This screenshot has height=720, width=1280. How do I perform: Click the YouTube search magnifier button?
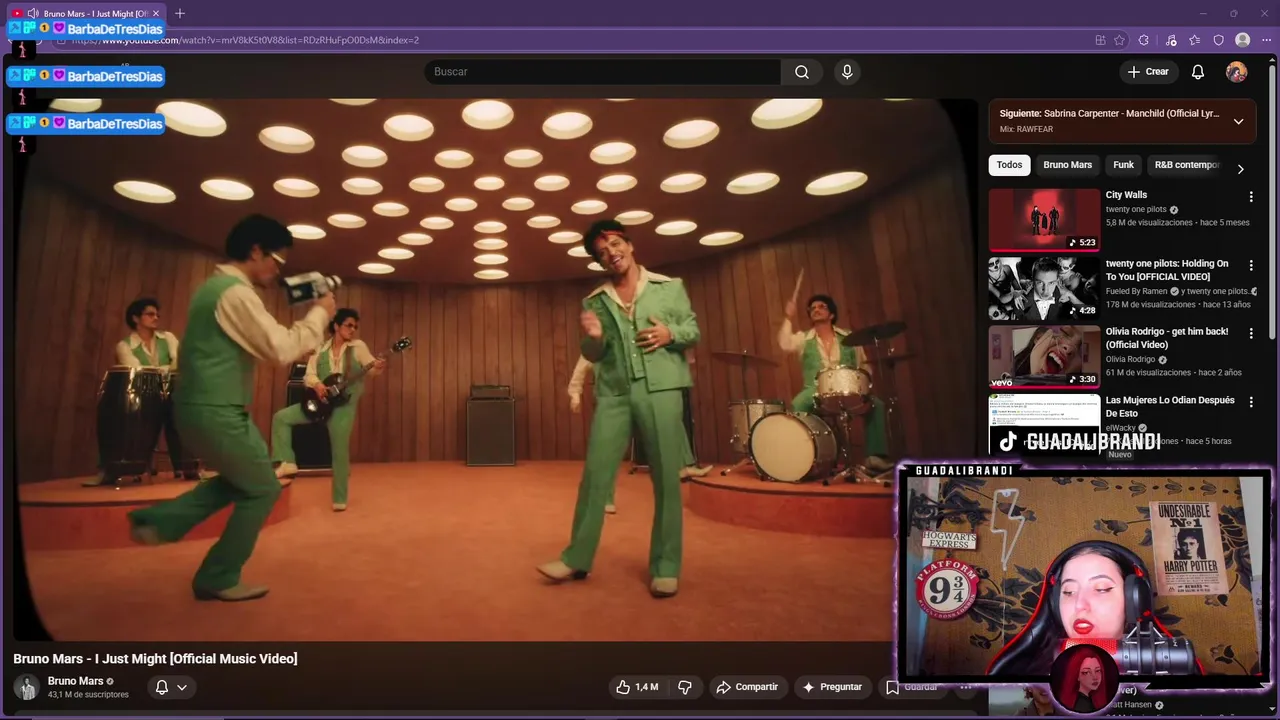[x=802, y=72]
